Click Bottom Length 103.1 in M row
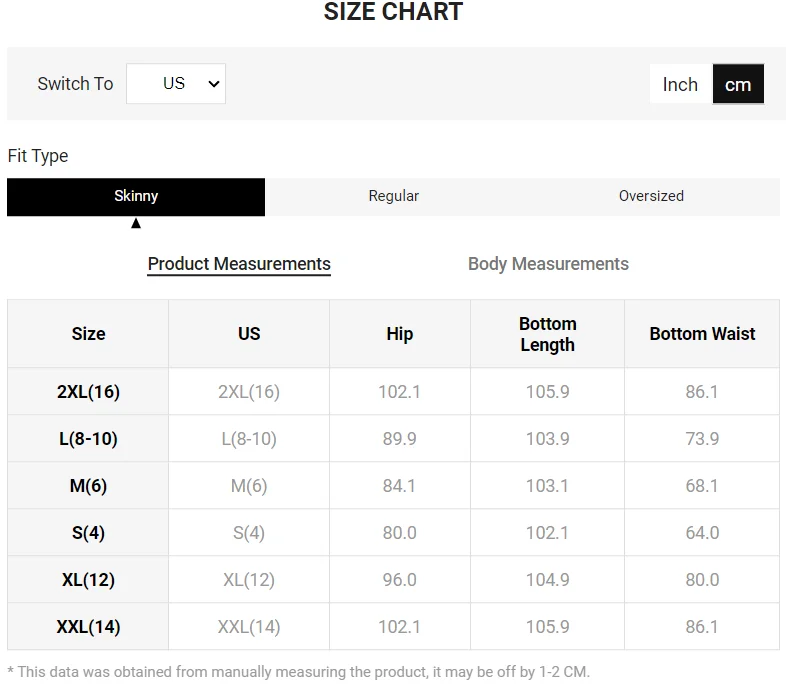Viewport: 786px width, 695px height. [547, 486]
